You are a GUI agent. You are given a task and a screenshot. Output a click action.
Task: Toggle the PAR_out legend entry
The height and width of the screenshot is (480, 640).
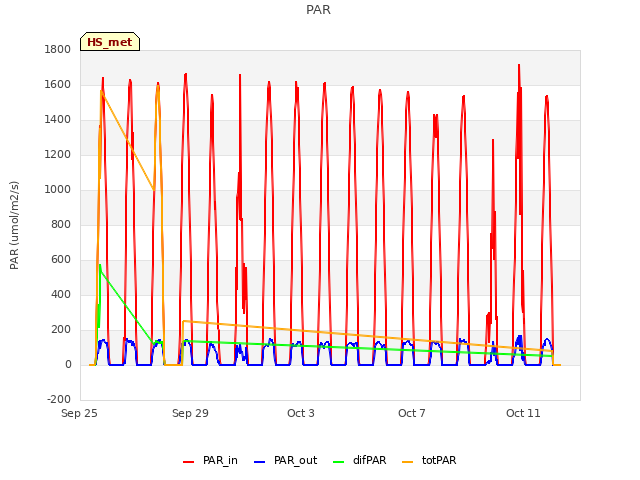tap(285, 460)
